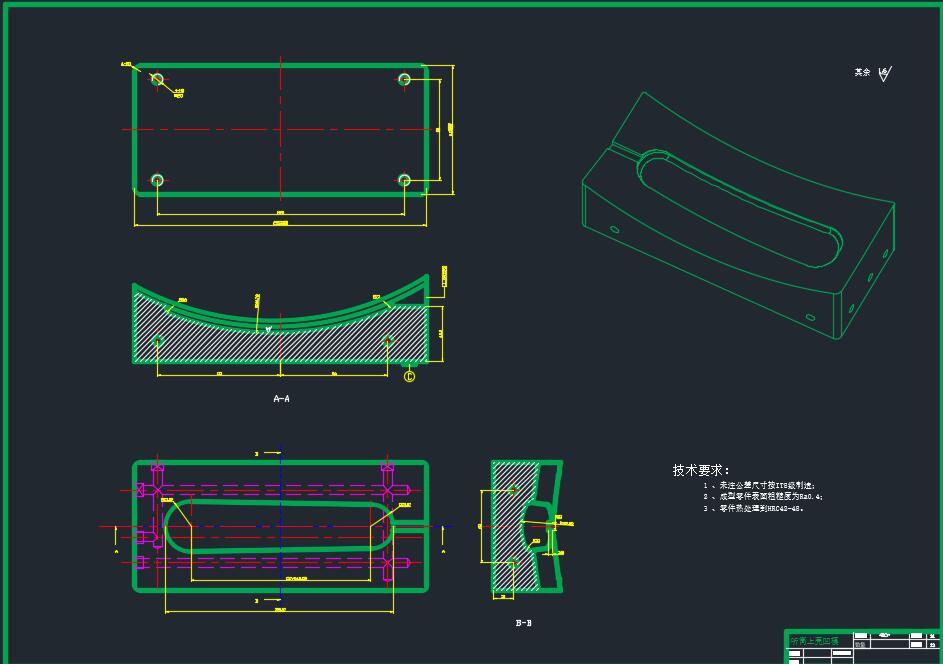Click the A-A section view label

click(x=281, y=399)
